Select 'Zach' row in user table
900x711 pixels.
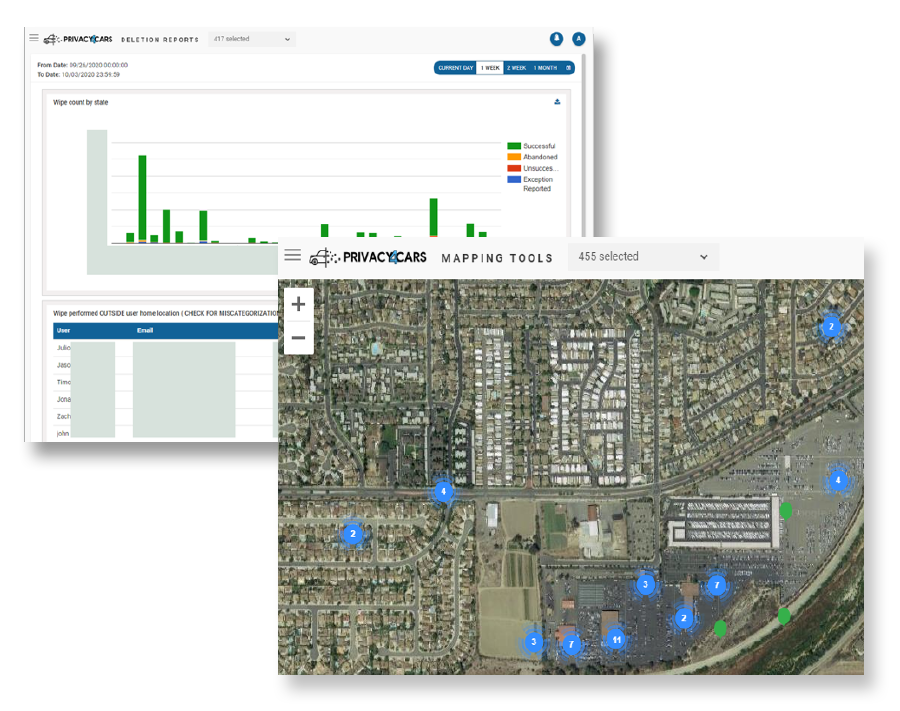click(x=165, y=417)
